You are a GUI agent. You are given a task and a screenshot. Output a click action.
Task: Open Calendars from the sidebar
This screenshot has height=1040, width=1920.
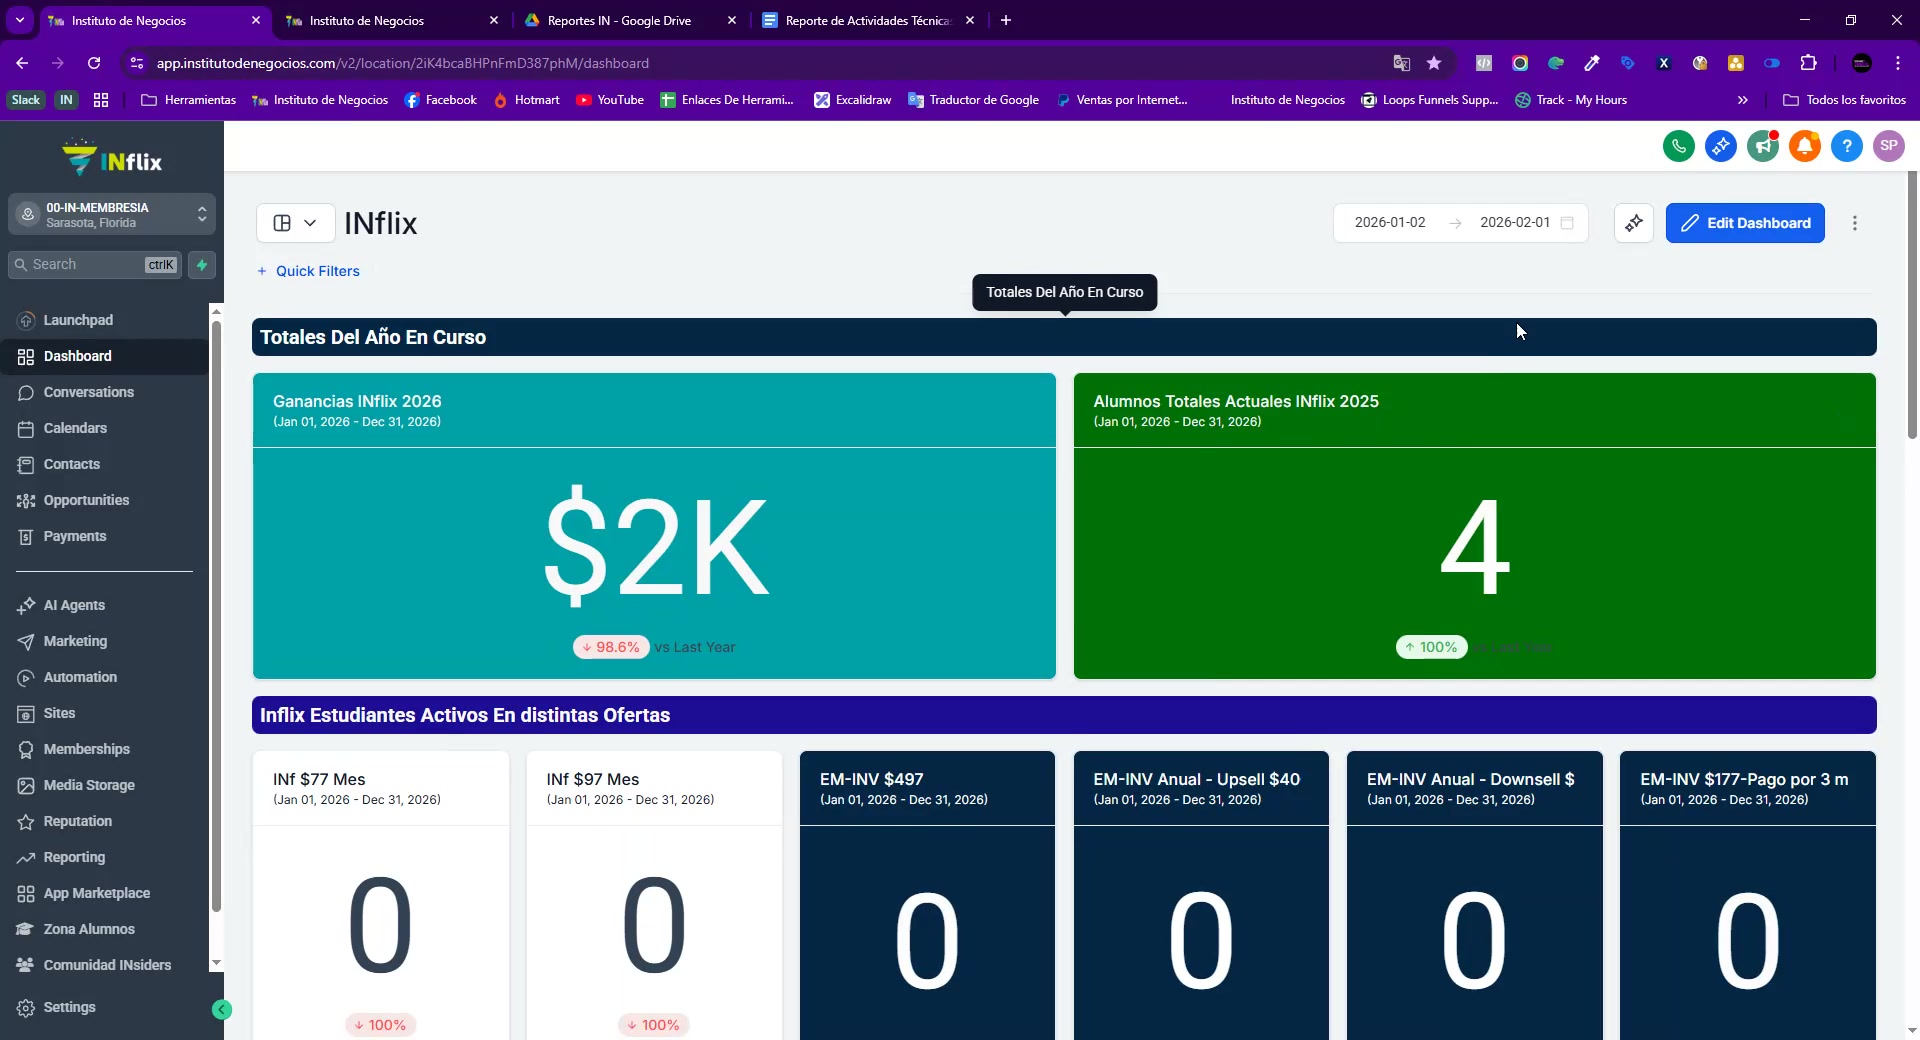(x=75, y=428)
